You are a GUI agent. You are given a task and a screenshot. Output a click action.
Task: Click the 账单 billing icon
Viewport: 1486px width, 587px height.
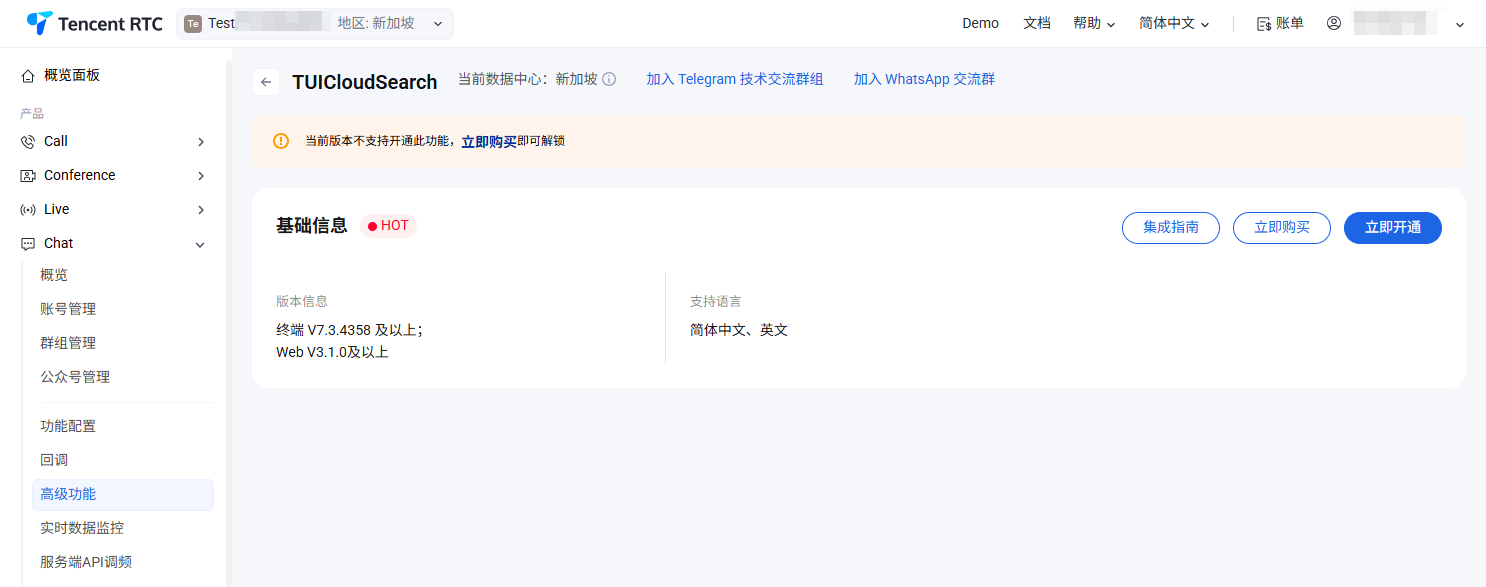1264,23
